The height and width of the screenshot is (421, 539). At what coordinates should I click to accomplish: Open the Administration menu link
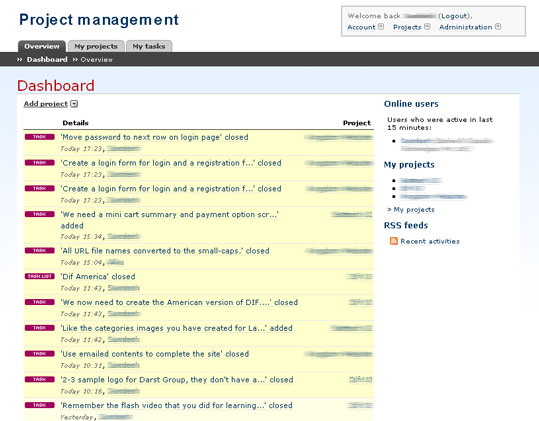pos(466,27)
